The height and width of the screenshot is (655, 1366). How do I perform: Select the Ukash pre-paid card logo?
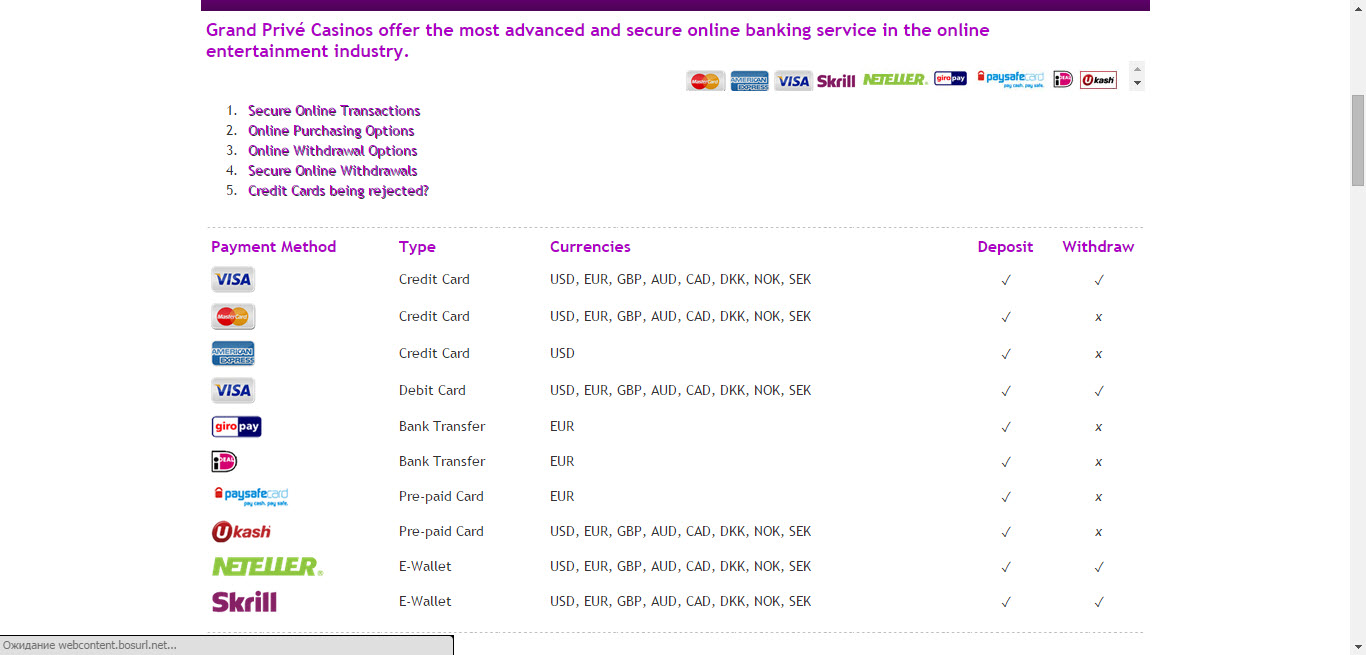click(x=241, y=531)
